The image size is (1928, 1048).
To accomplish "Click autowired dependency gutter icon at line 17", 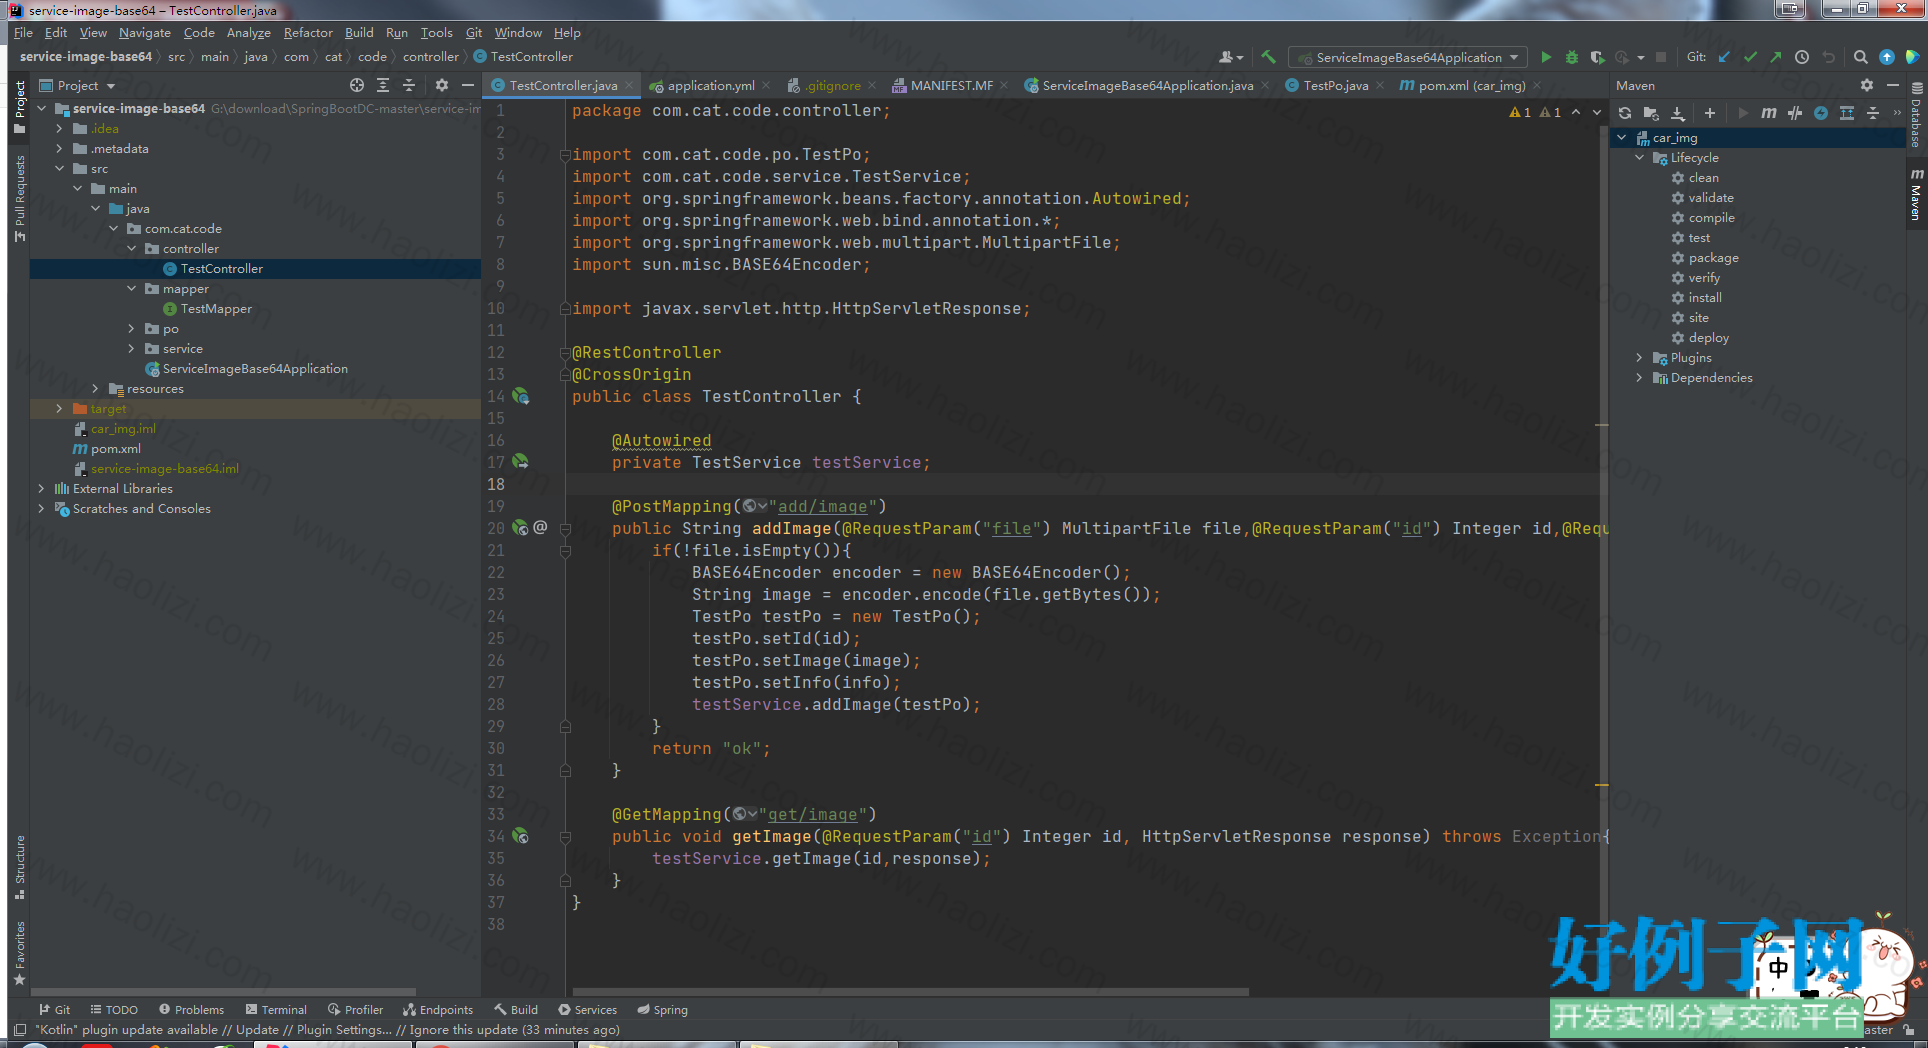I will pyautogui.click(x=520, y=461).
